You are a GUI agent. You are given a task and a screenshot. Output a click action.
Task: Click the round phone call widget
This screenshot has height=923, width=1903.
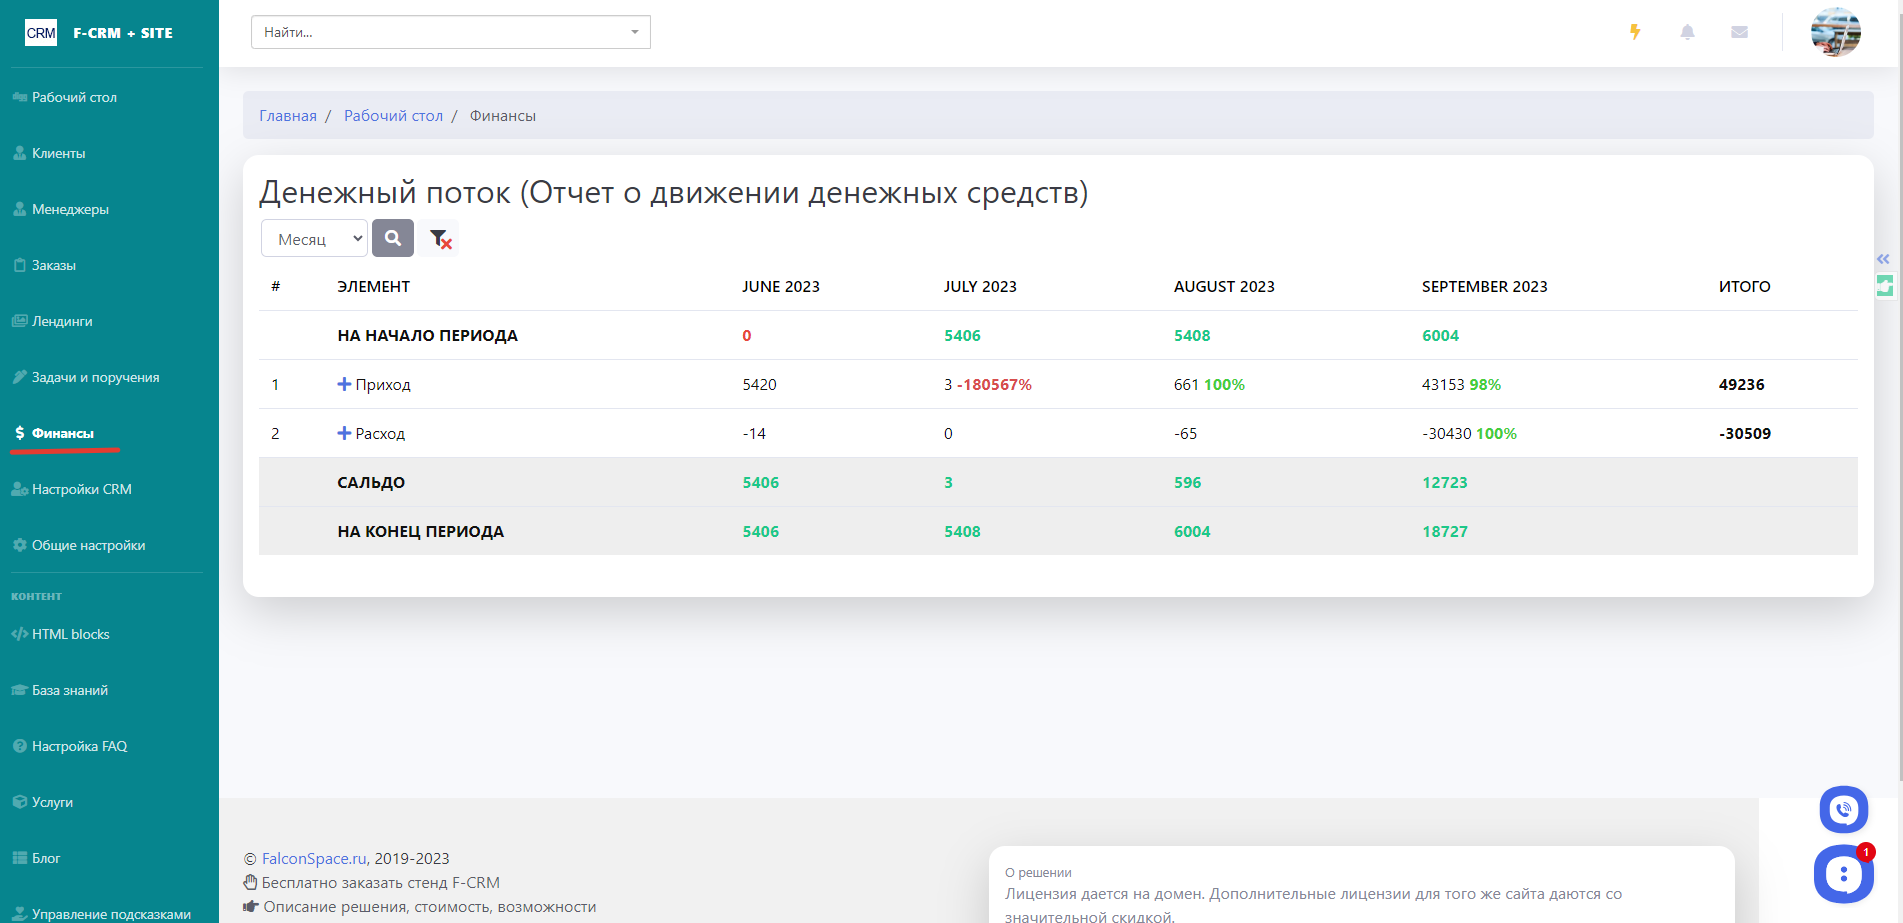pos(1843,810)
